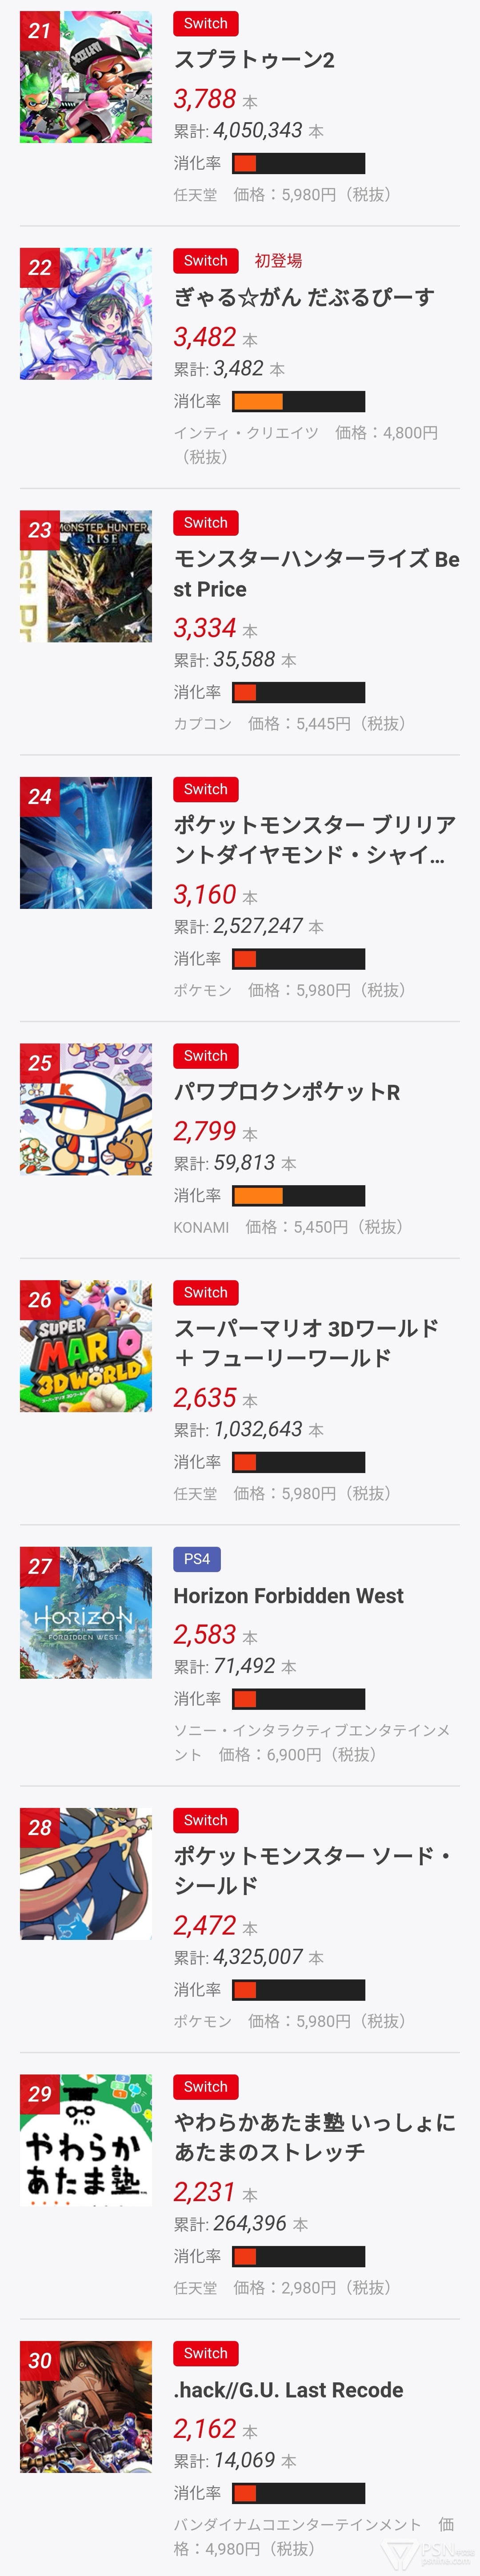
Task: Click the rank 22 game cover image
Action: [x=86, y=314]
